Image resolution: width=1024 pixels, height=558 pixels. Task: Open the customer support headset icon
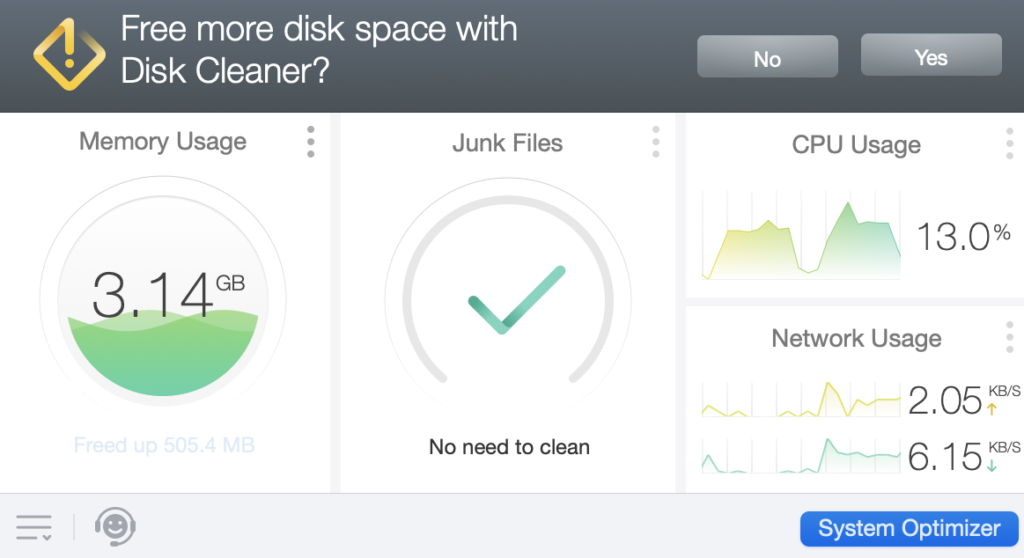(115, 526)
